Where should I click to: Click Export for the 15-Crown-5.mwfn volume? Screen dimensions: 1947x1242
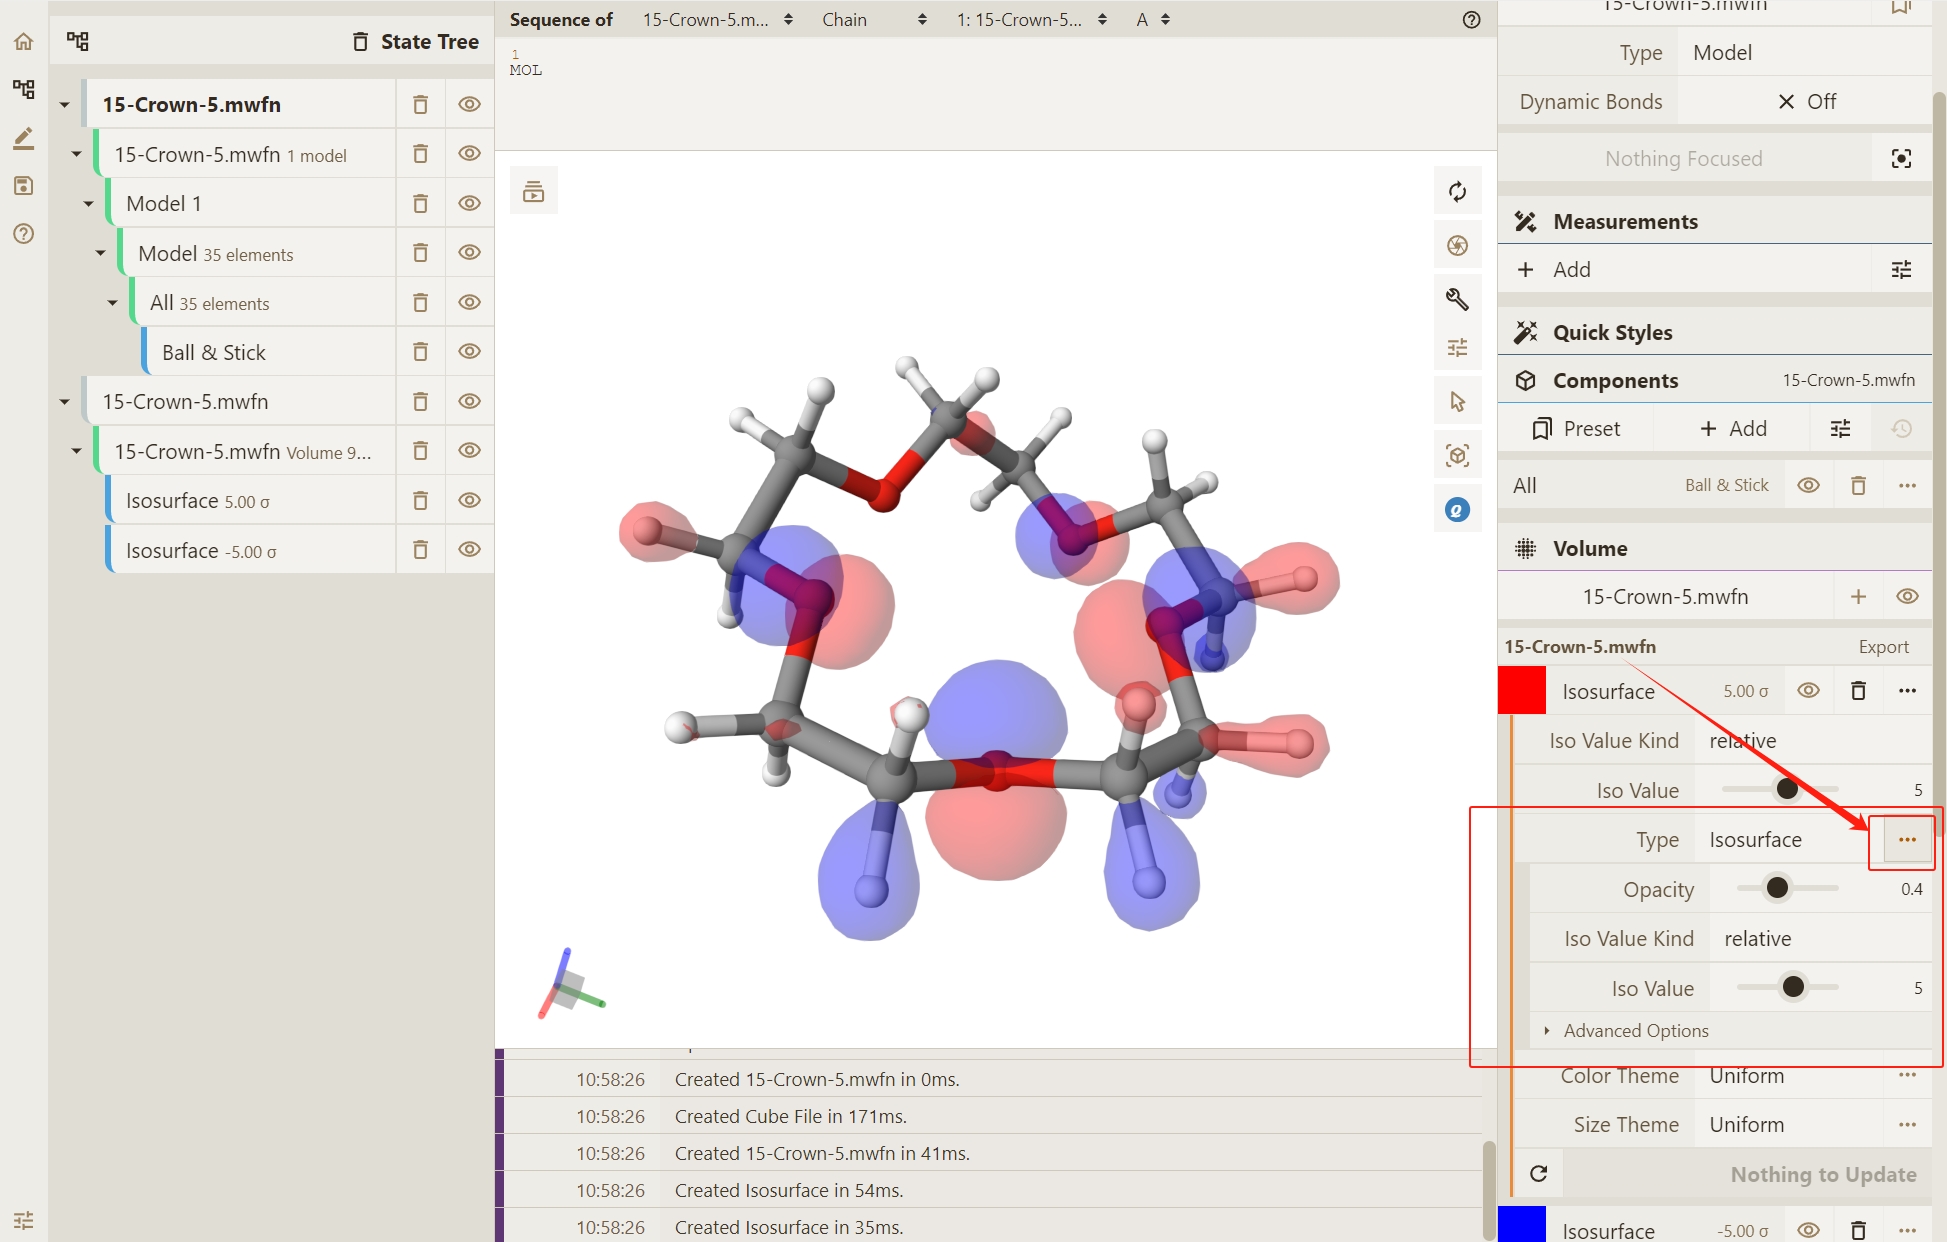1883,647
